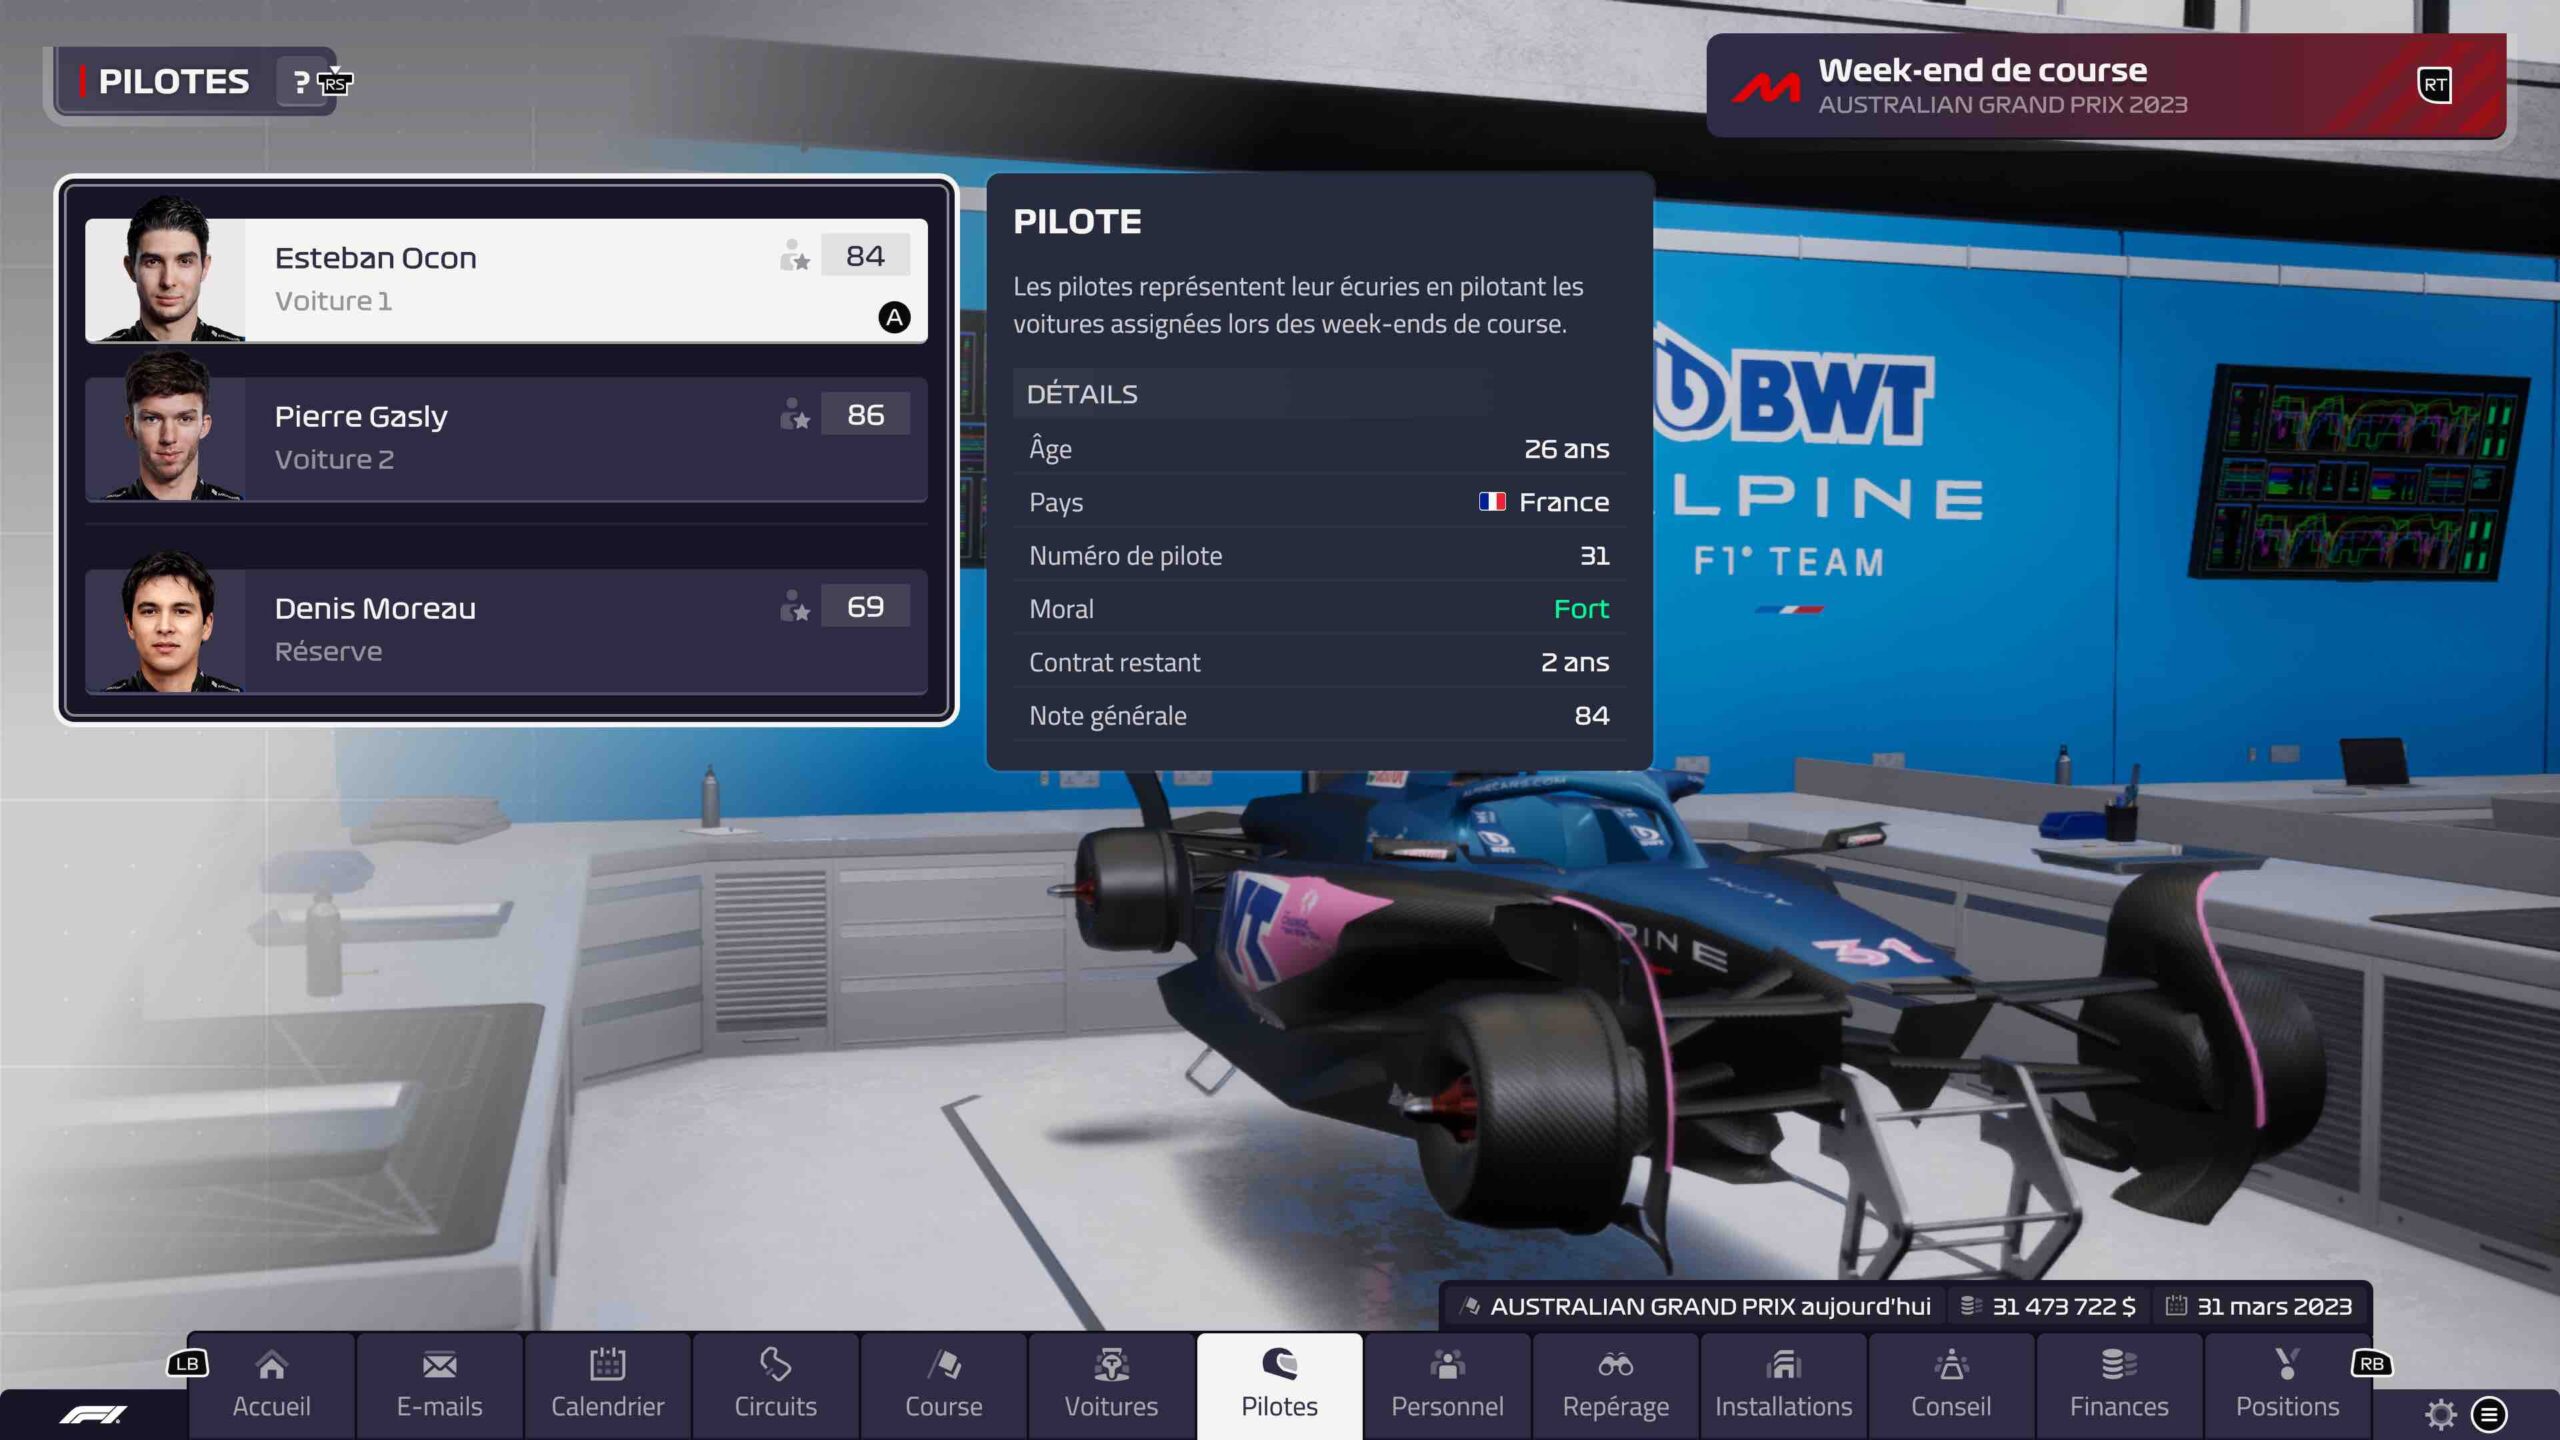This screenshot has width=2560, height=1440.
Task: Open the Course tab
Action: coord(943,1385)
